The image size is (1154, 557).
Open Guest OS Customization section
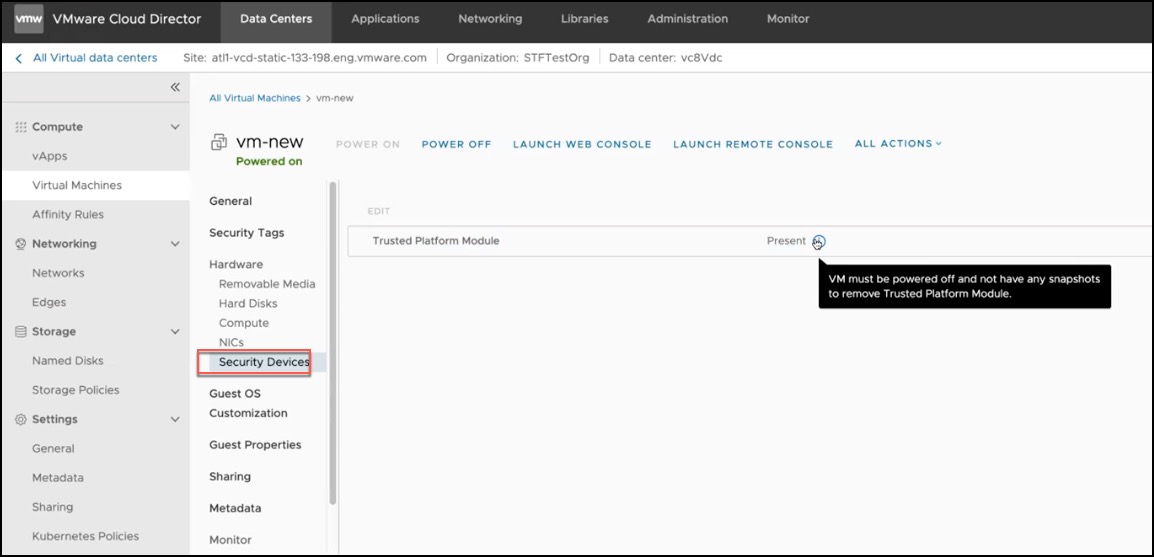tap(248, 403)
